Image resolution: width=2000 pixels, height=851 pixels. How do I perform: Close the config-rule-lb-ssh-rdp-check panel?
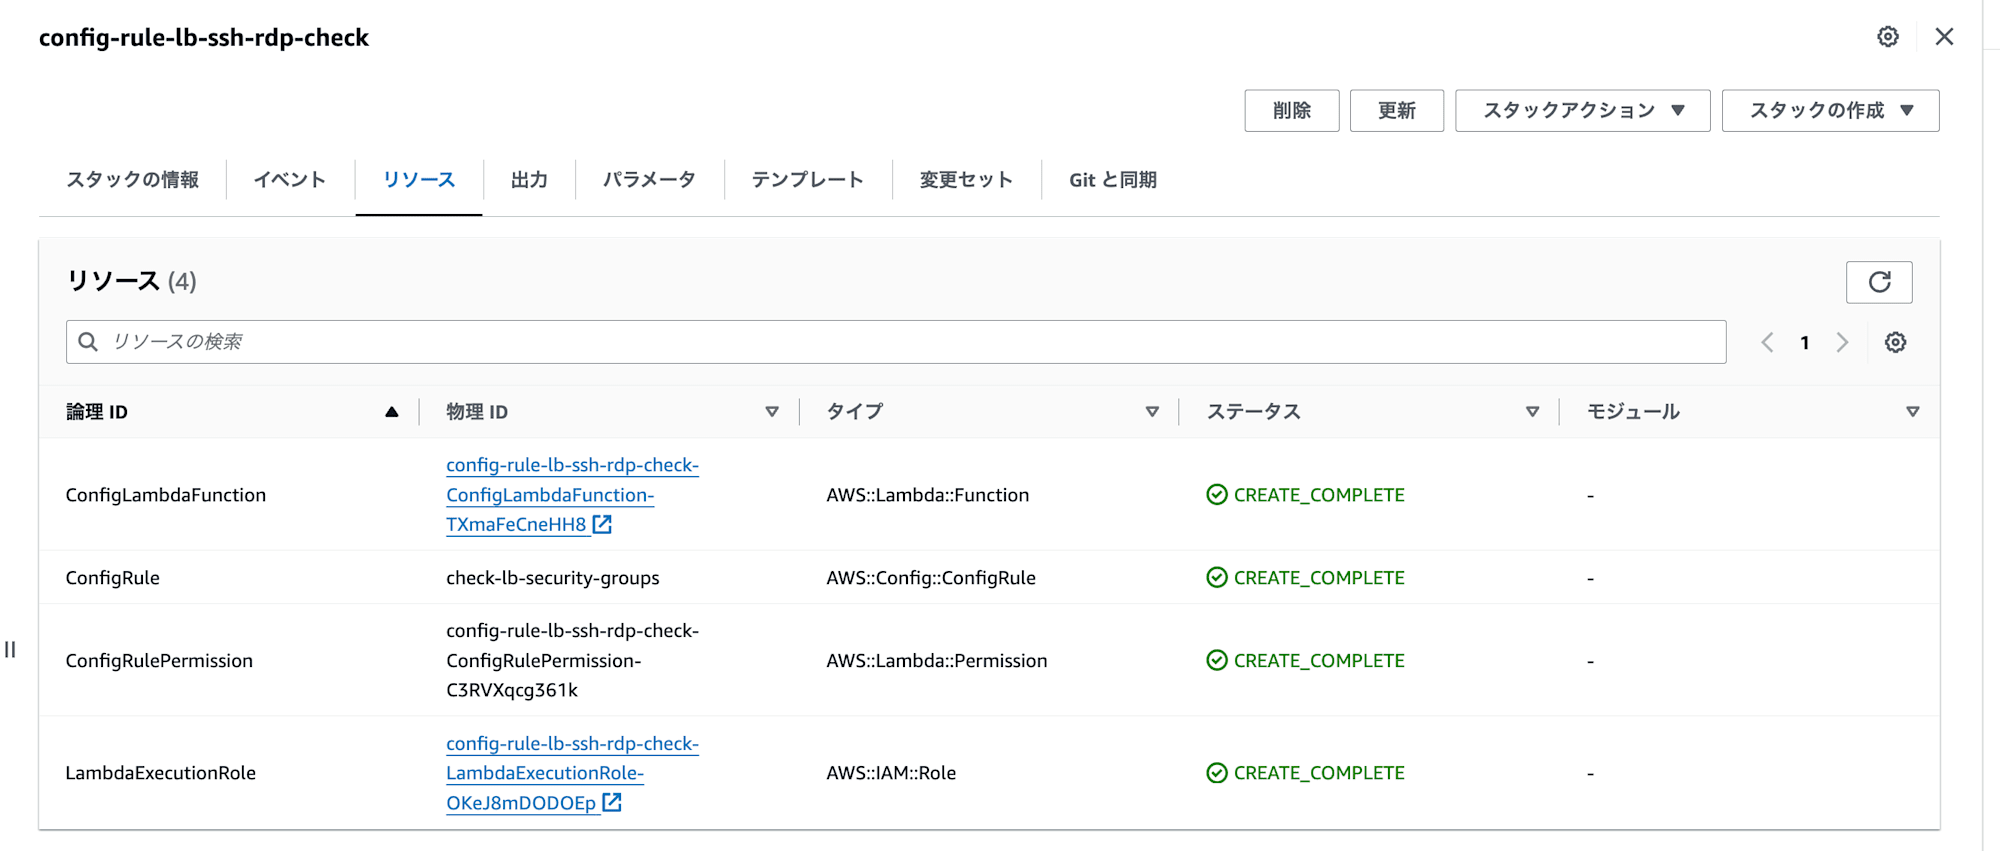coord(1944,37)
